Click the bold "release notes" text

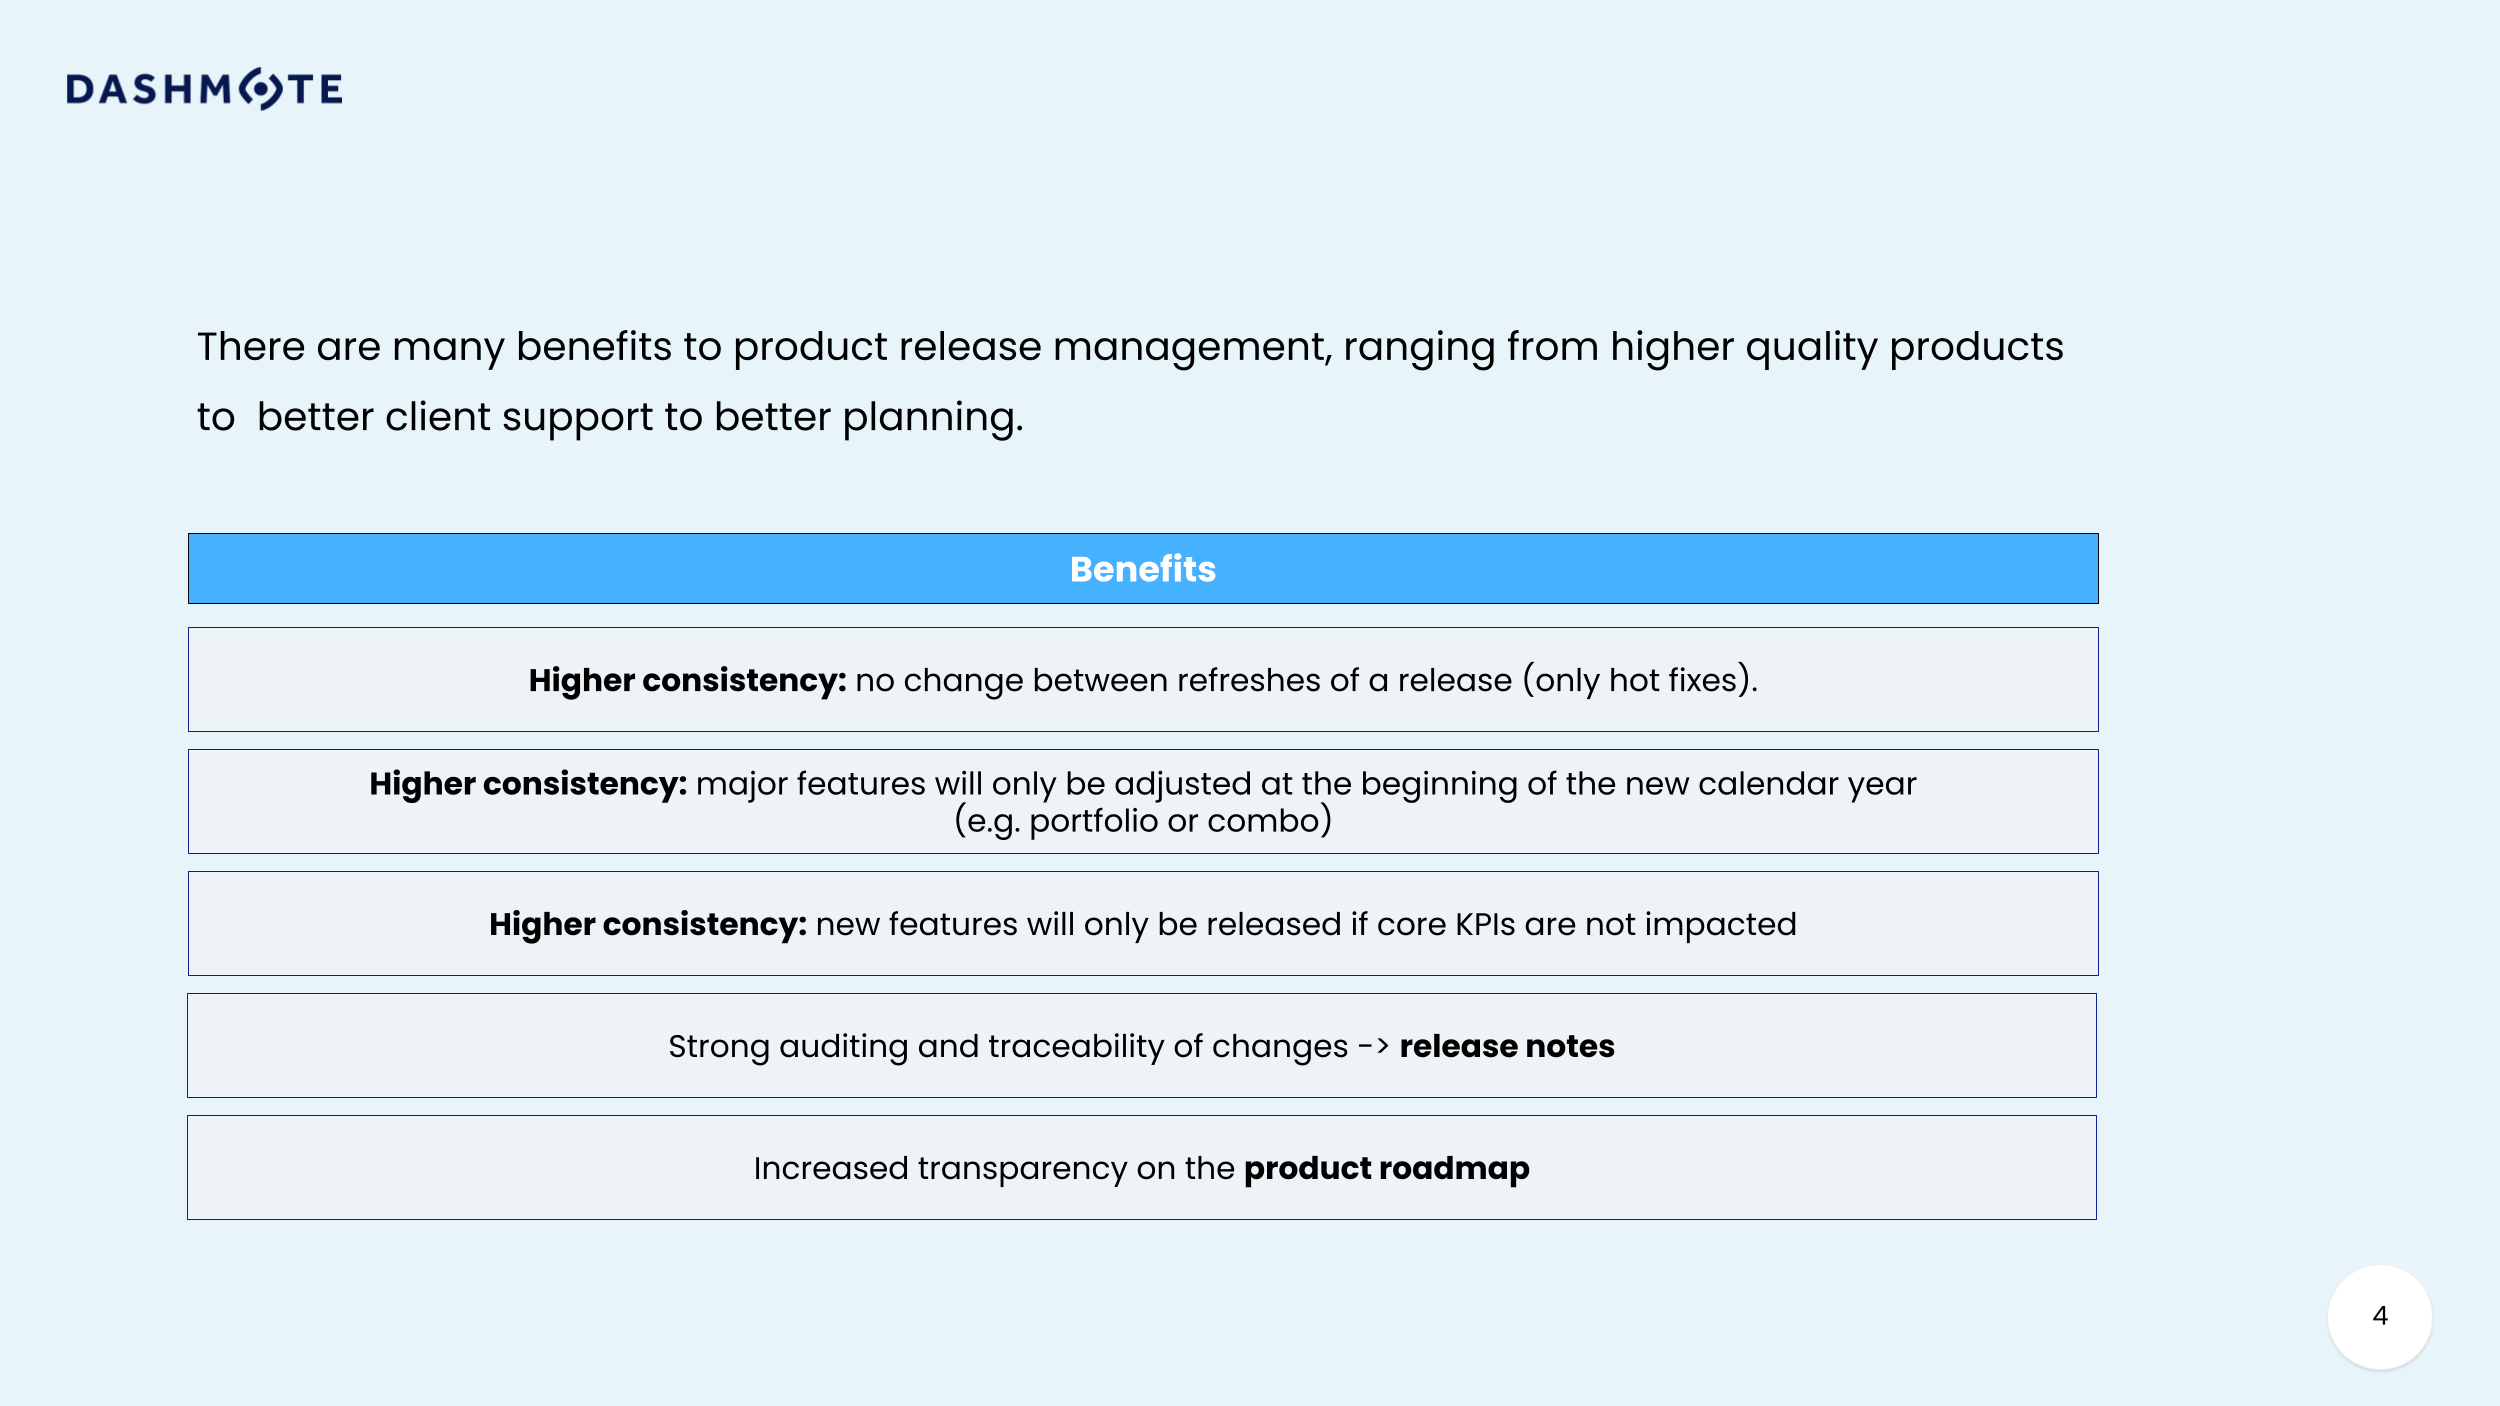1506,1046
